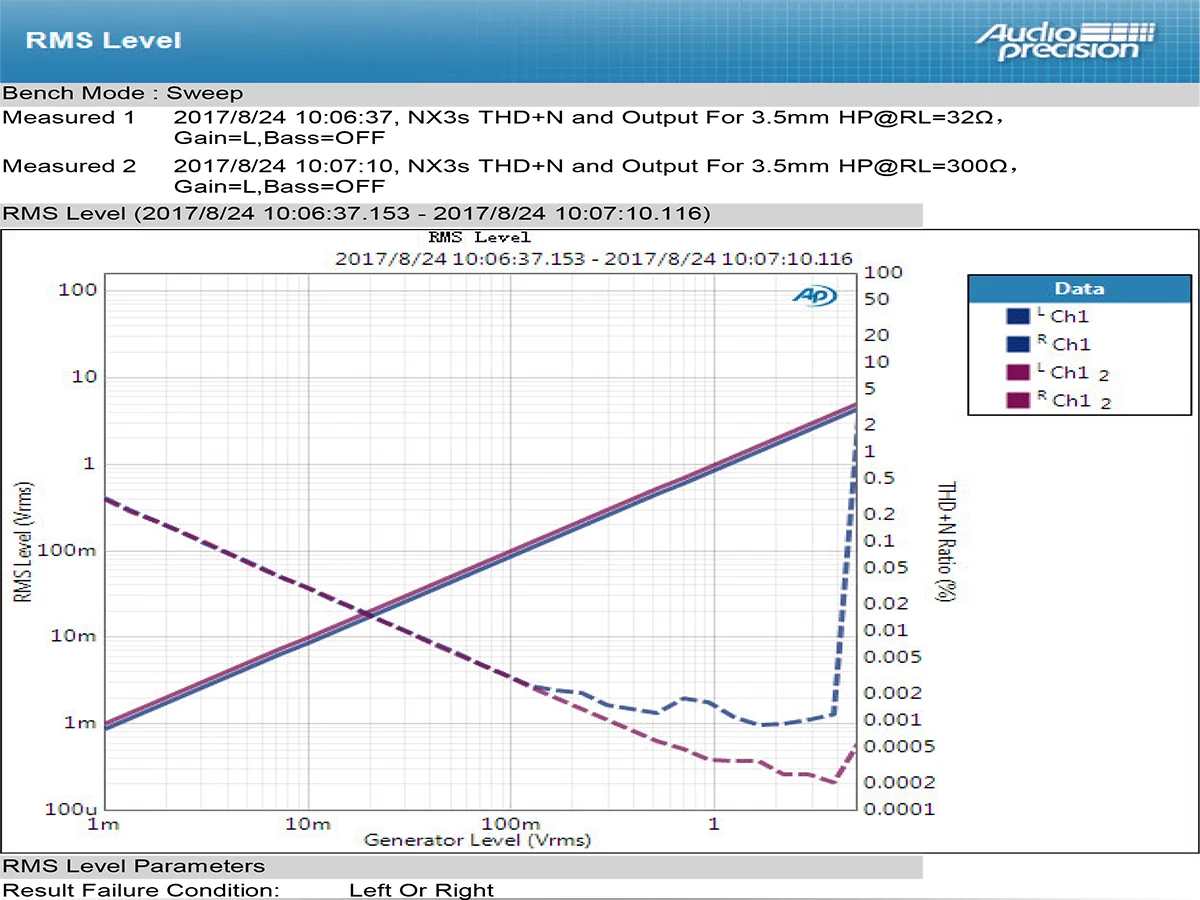Select the Measured 1 entry label
This screenshot has width=1200, height=900.
pos(68,118)
